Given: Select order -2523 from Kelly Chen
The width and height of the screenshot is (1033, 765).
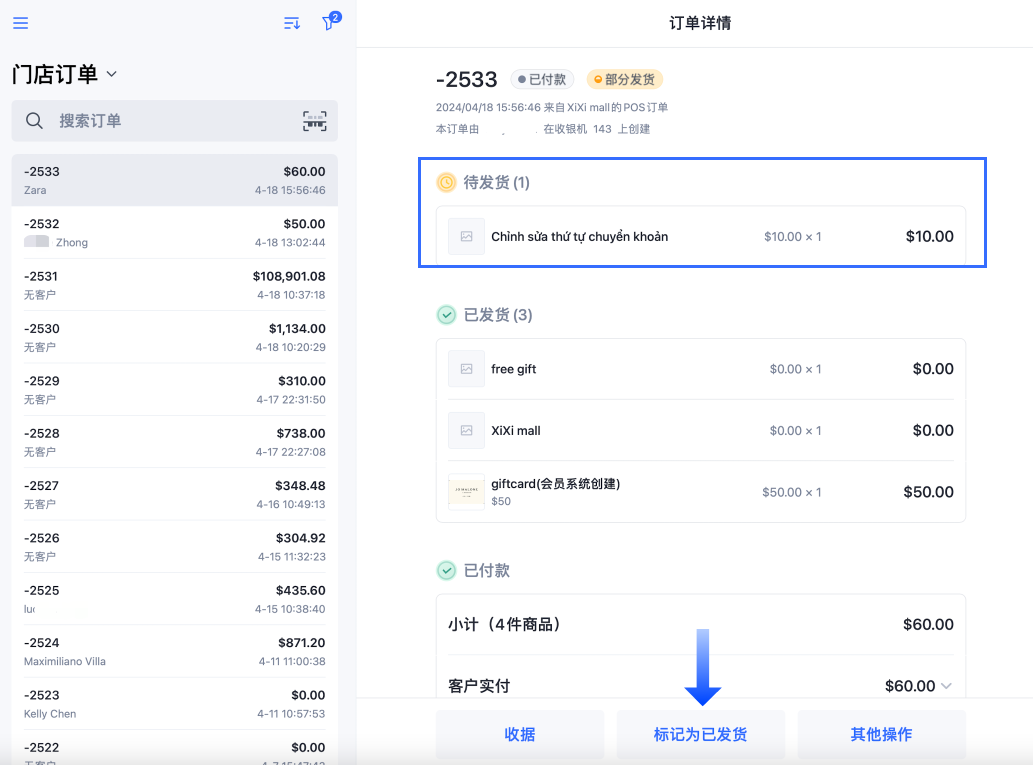Looking at the screenshot, I should click(x=175, y=704).
